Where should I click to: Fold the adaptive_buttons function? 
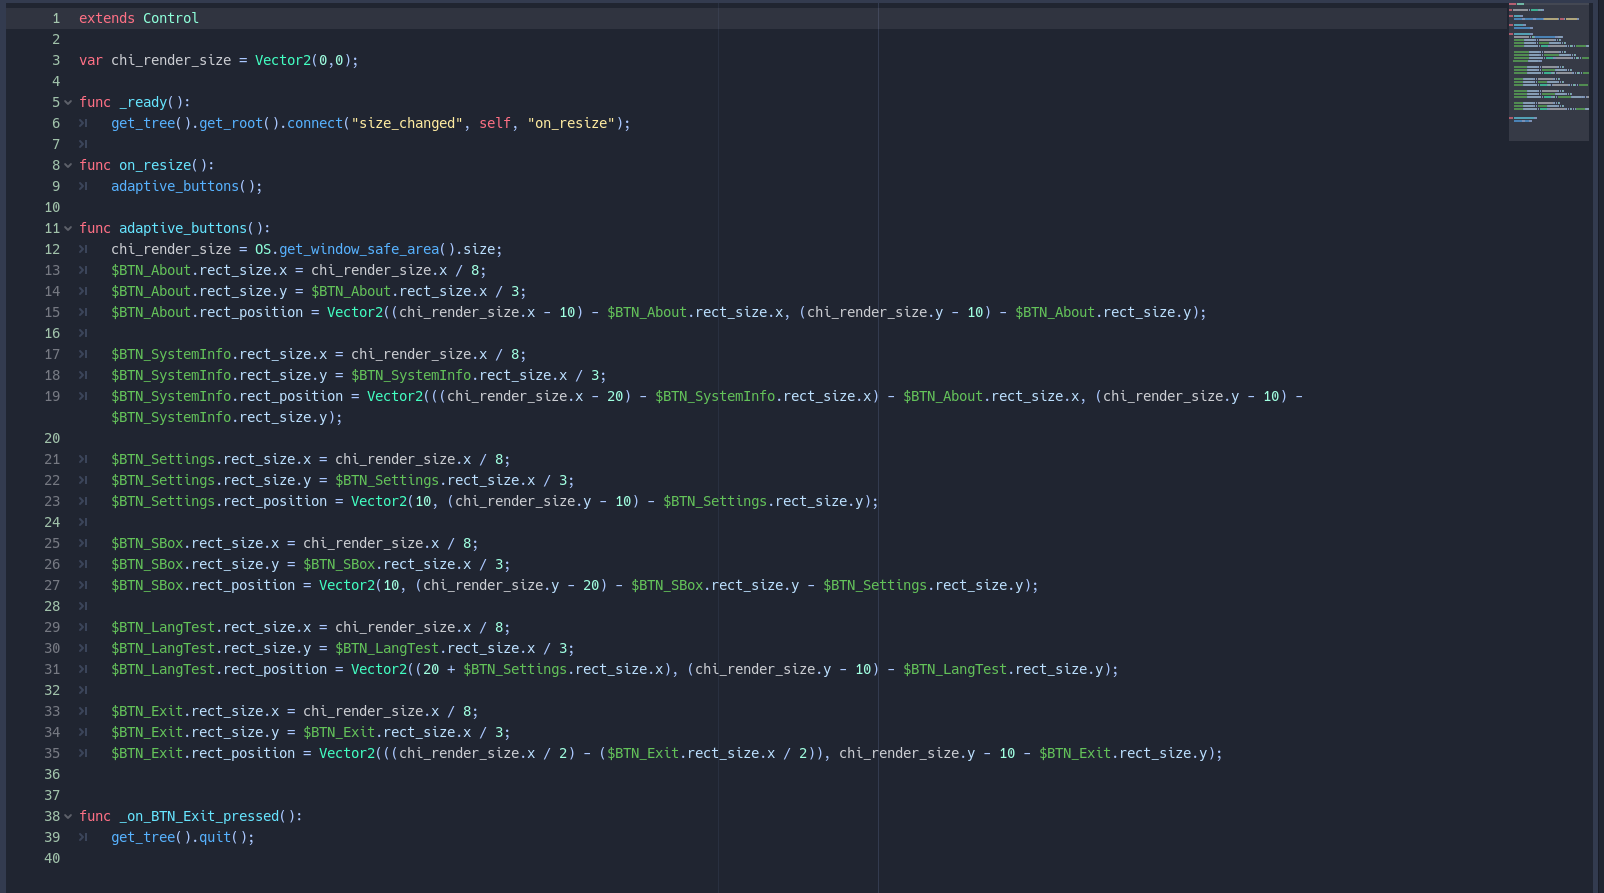tap(68, 228)
